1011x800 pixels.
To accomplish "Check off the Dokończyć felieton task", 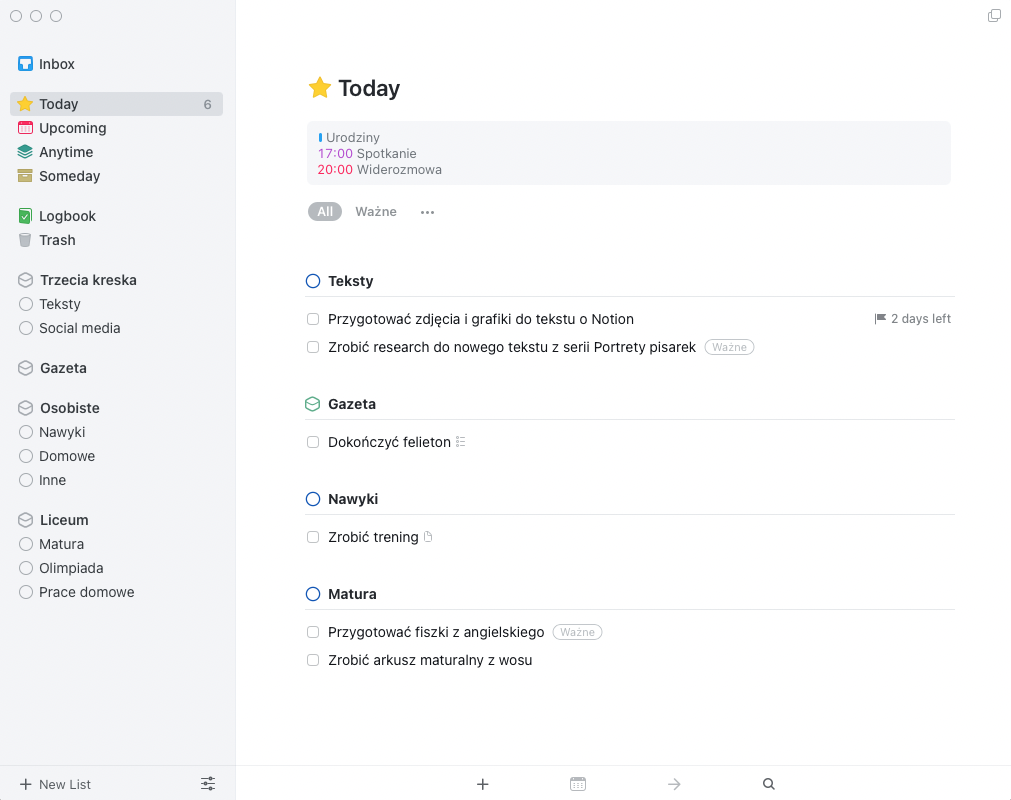I will [313, 442].
